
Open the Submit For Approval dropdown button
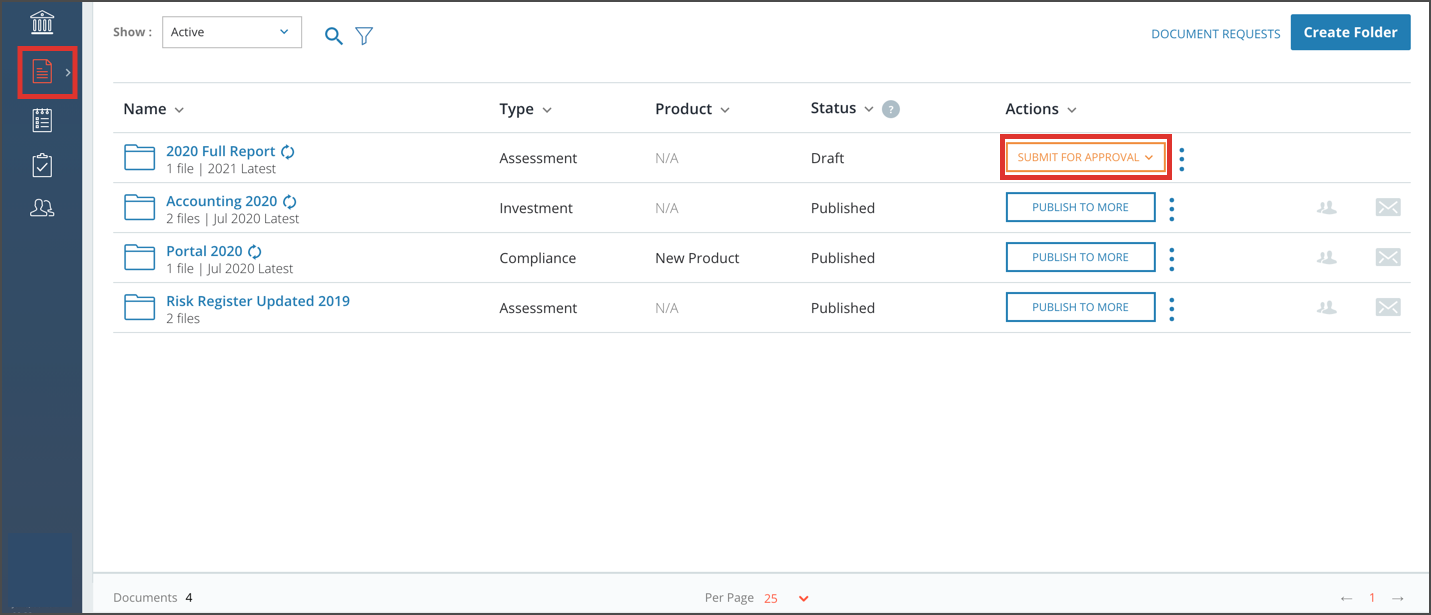(1085, 157)
